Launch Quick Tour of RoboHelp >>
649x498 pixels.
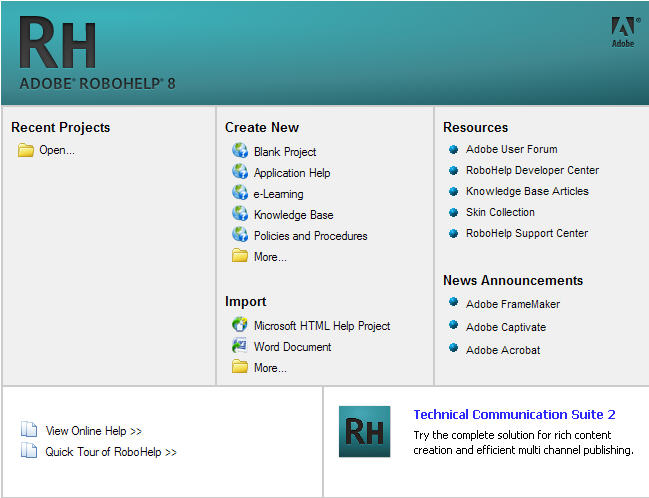111,452
